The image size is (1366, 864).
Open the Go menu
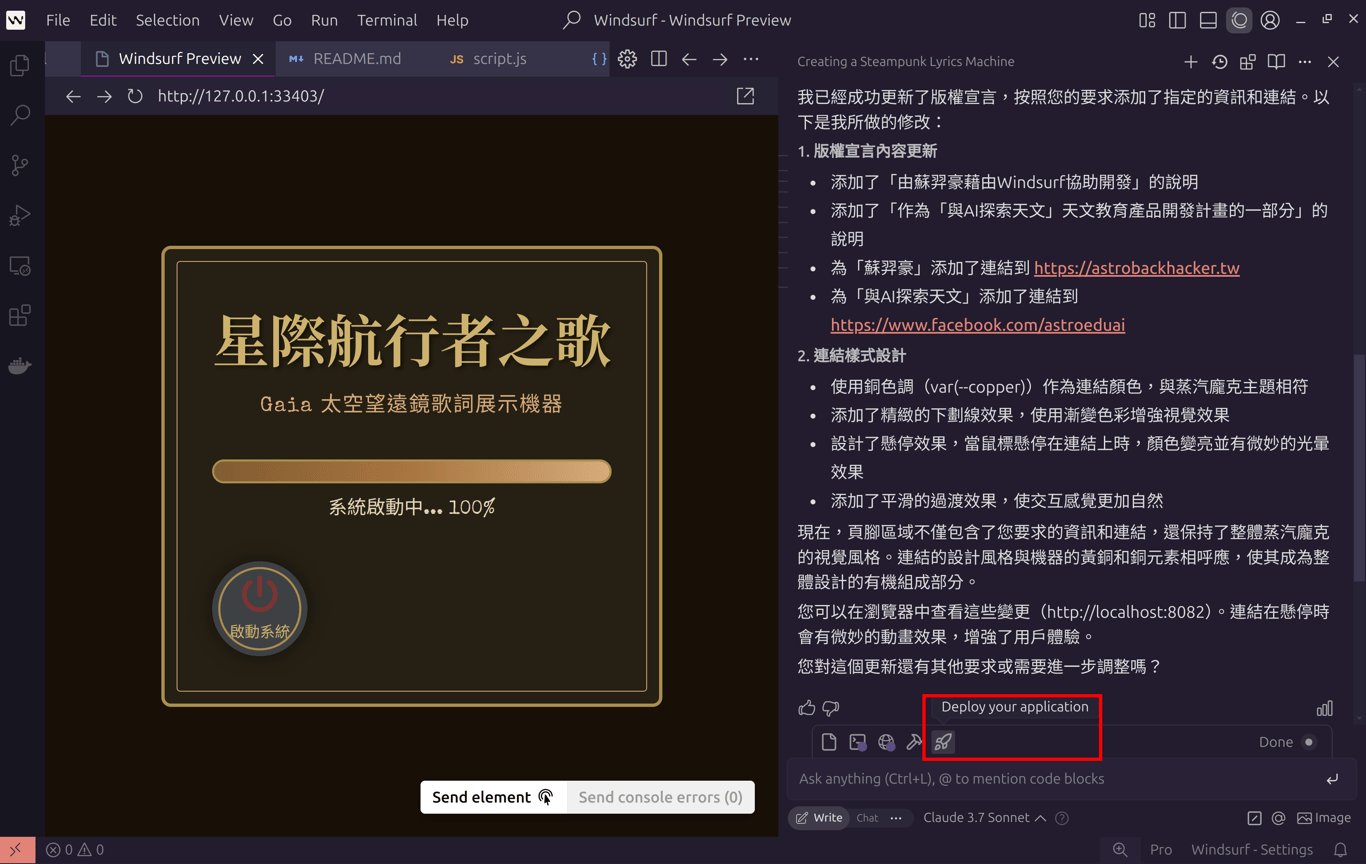[282, 20]
